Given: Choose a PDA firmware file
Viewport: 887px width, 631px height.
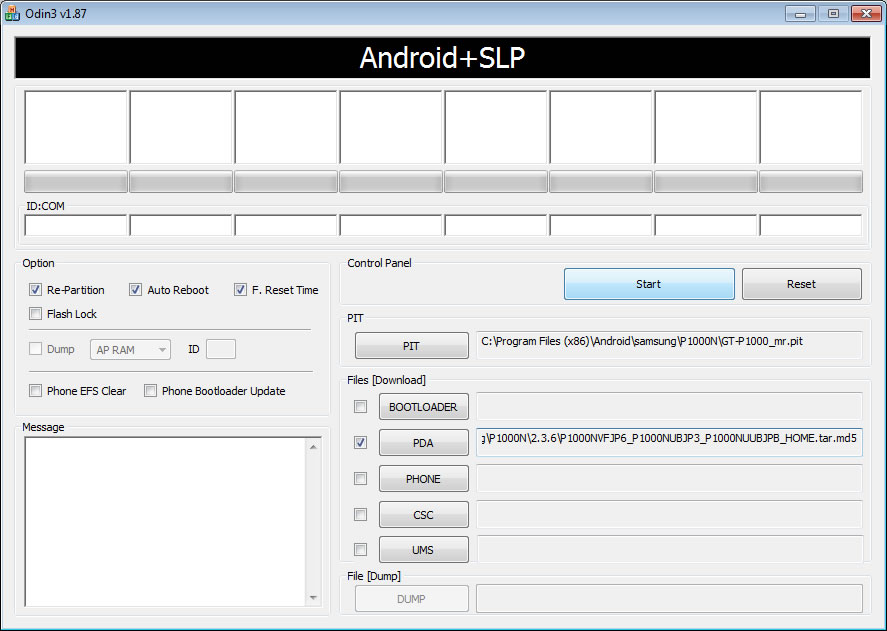Looking at the screenshot, I should (424, 443).
